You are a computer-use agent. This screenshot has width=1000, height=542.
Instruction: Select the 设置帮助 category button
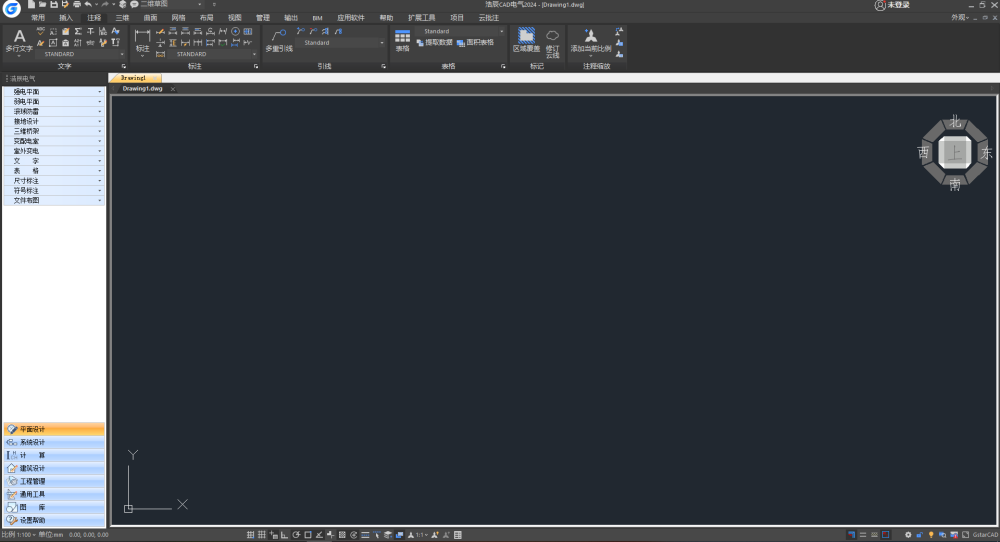click(54, 520)
